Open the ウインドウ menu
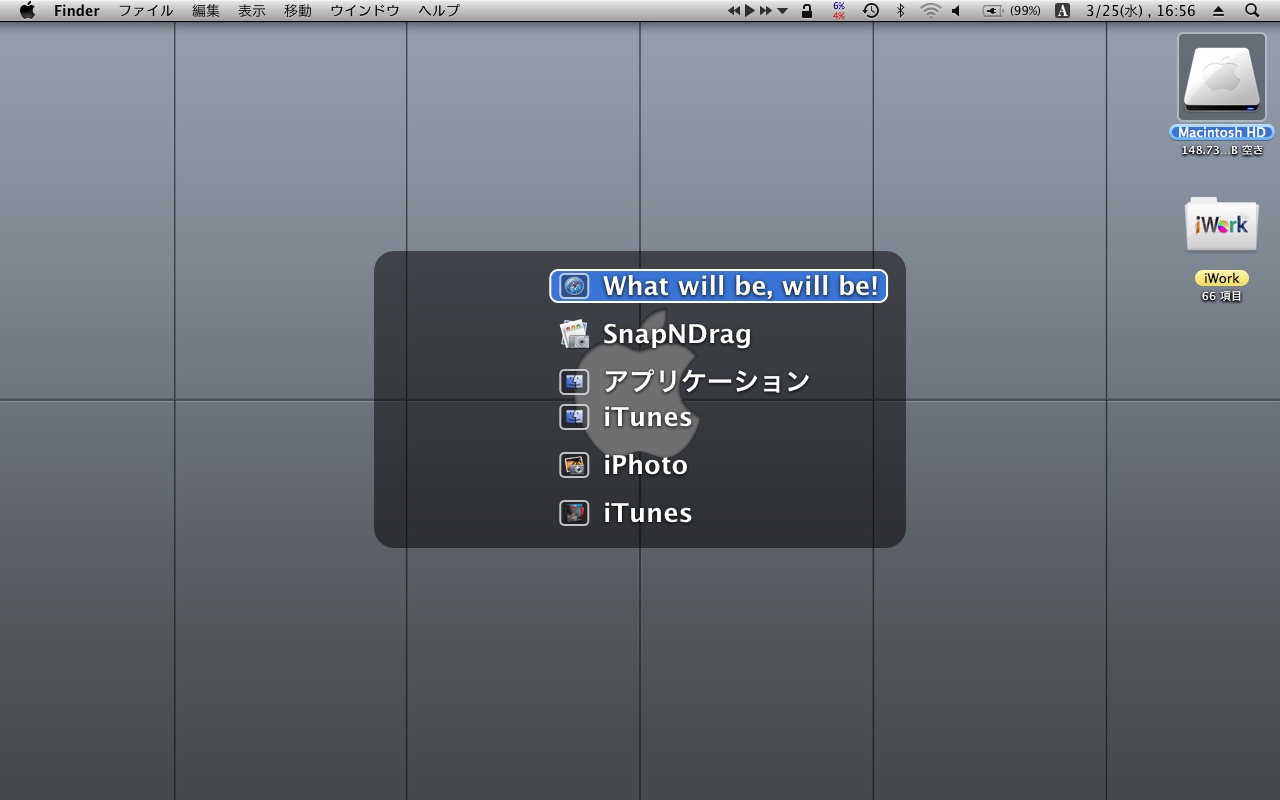 click(365, 10)
